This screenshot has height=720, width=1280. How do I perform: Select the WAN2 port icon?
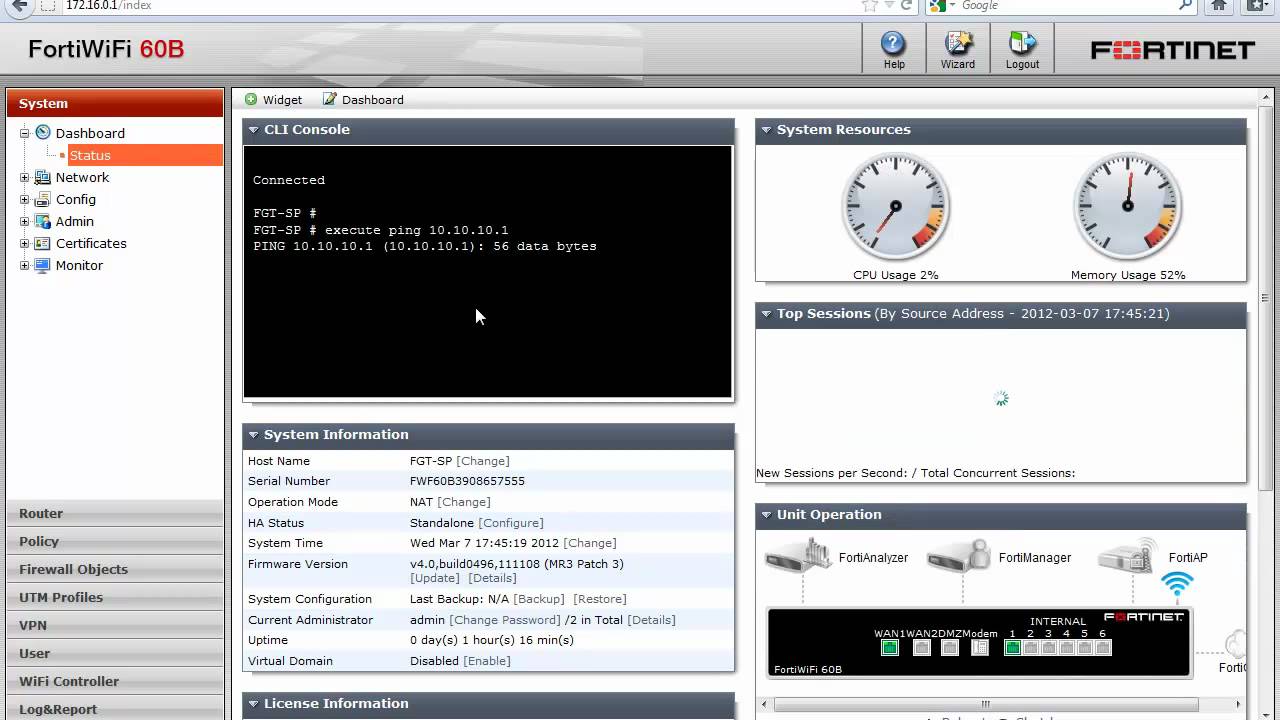[922, 647]
